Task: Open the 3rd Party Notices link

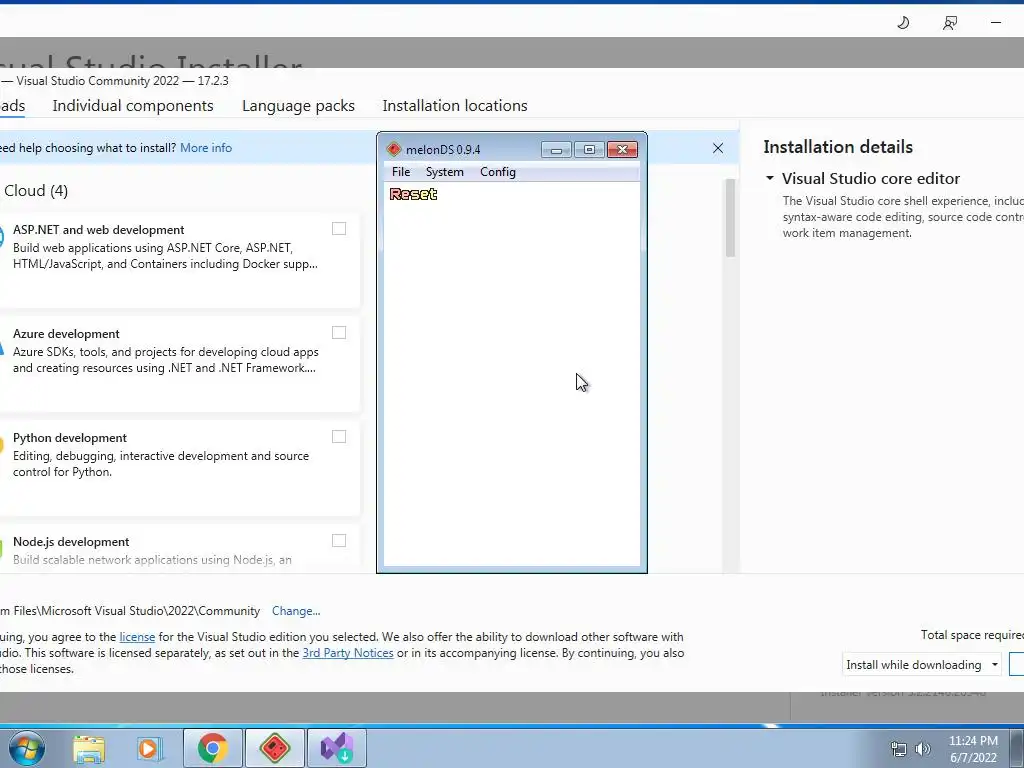Action: (348, 653)
